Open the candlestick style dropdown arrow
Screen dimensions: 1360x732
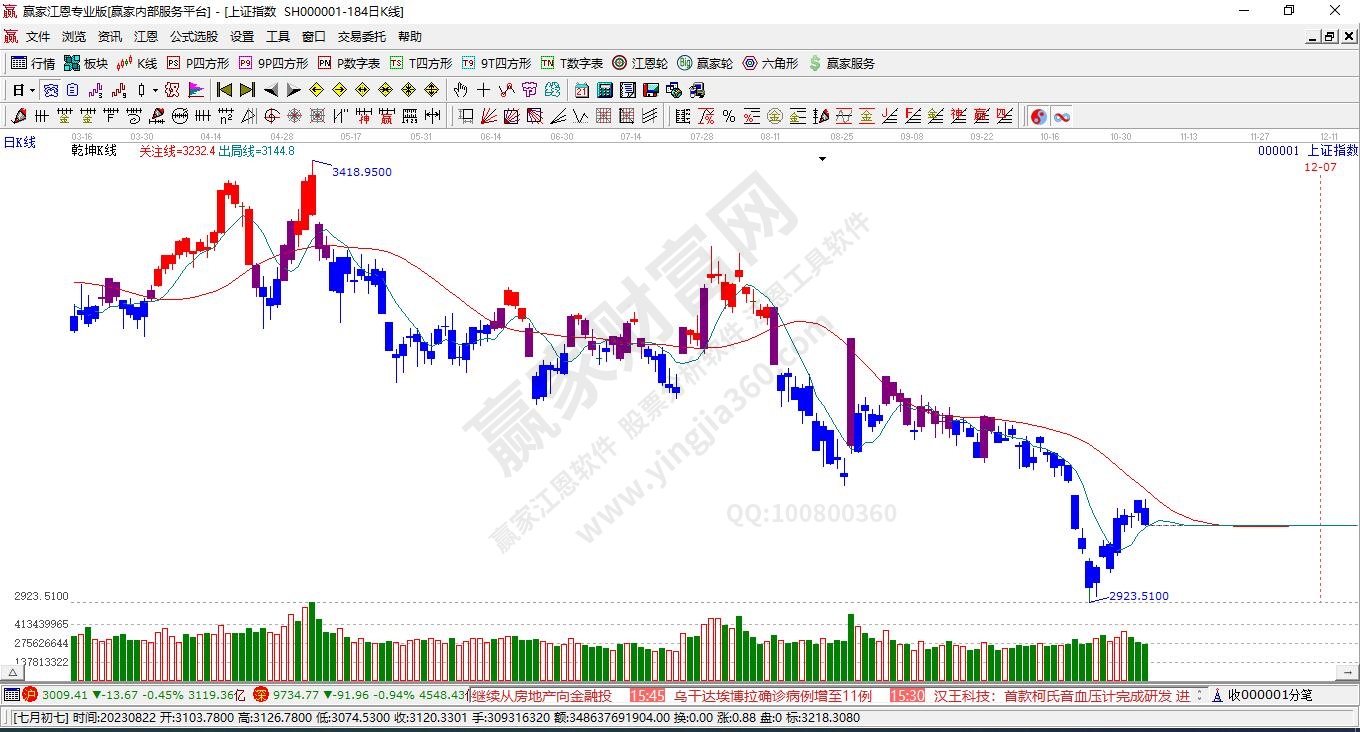click(155, 90)
